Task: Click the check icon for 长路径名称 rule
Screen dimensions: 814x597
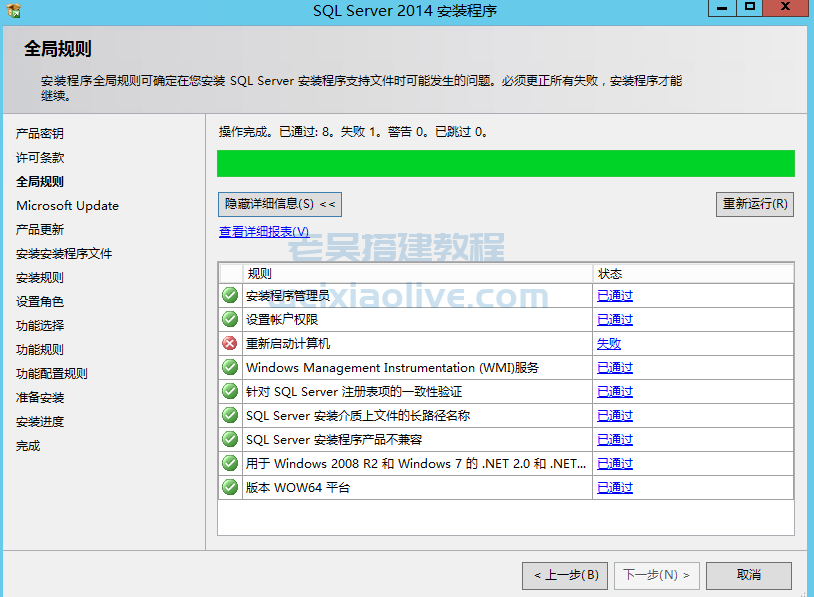Action: [x=230, y=415]
